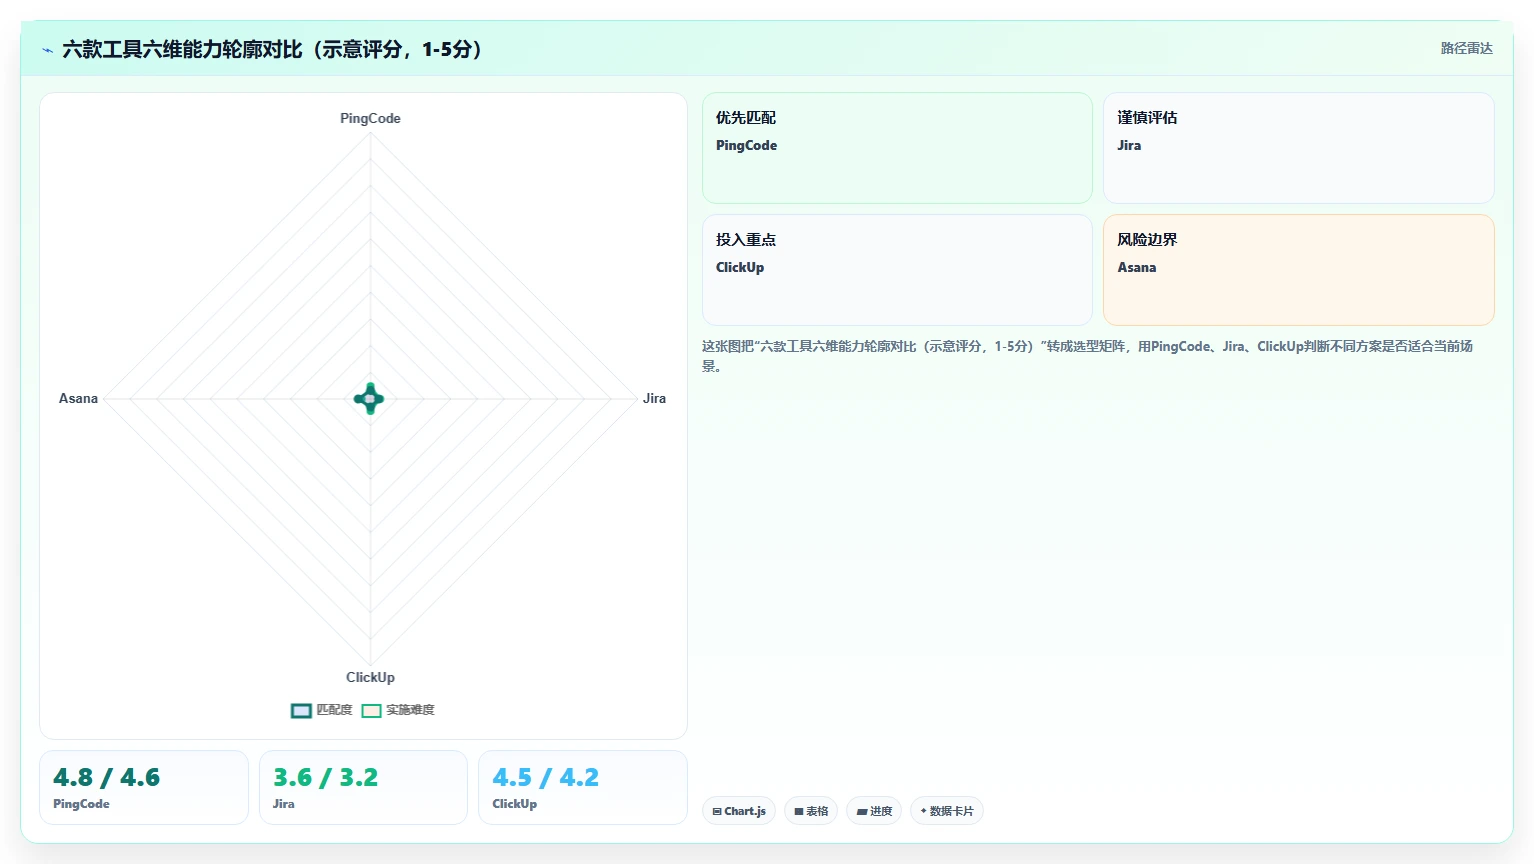Select the Chart.js tag
The width and height of the screenshot is (1534, 864).
[x=739, y=811]
